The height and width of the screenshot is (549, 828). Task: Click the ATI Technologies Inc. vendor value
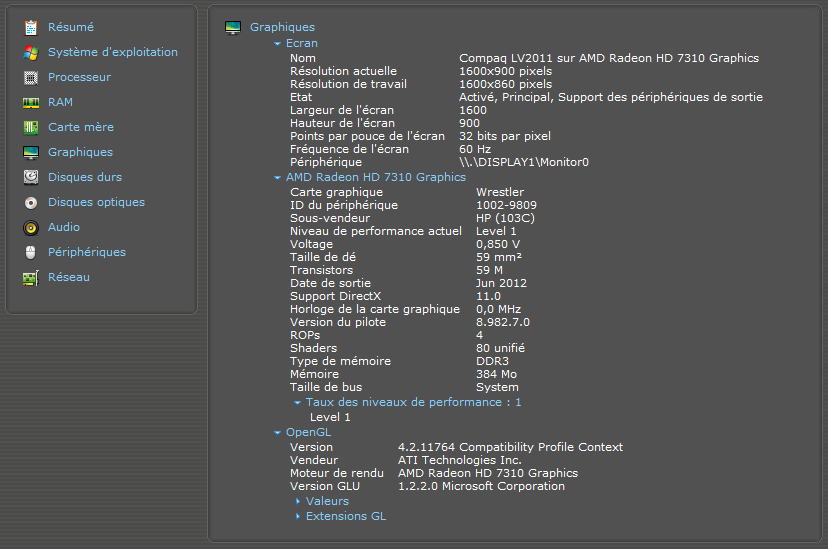pos(459,460)
